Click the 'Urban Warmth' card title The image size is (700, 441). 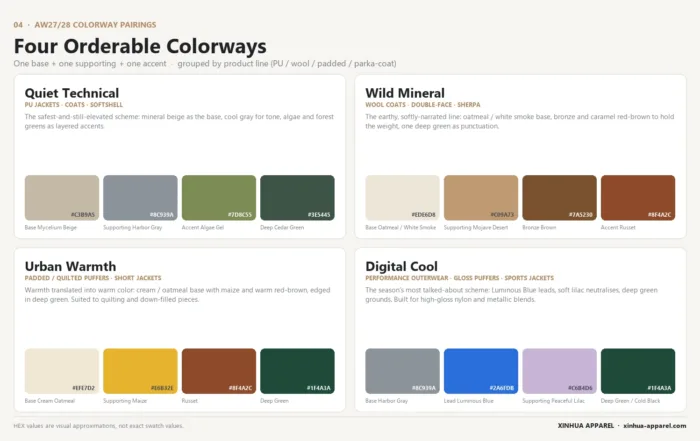[x=70, y=266]
